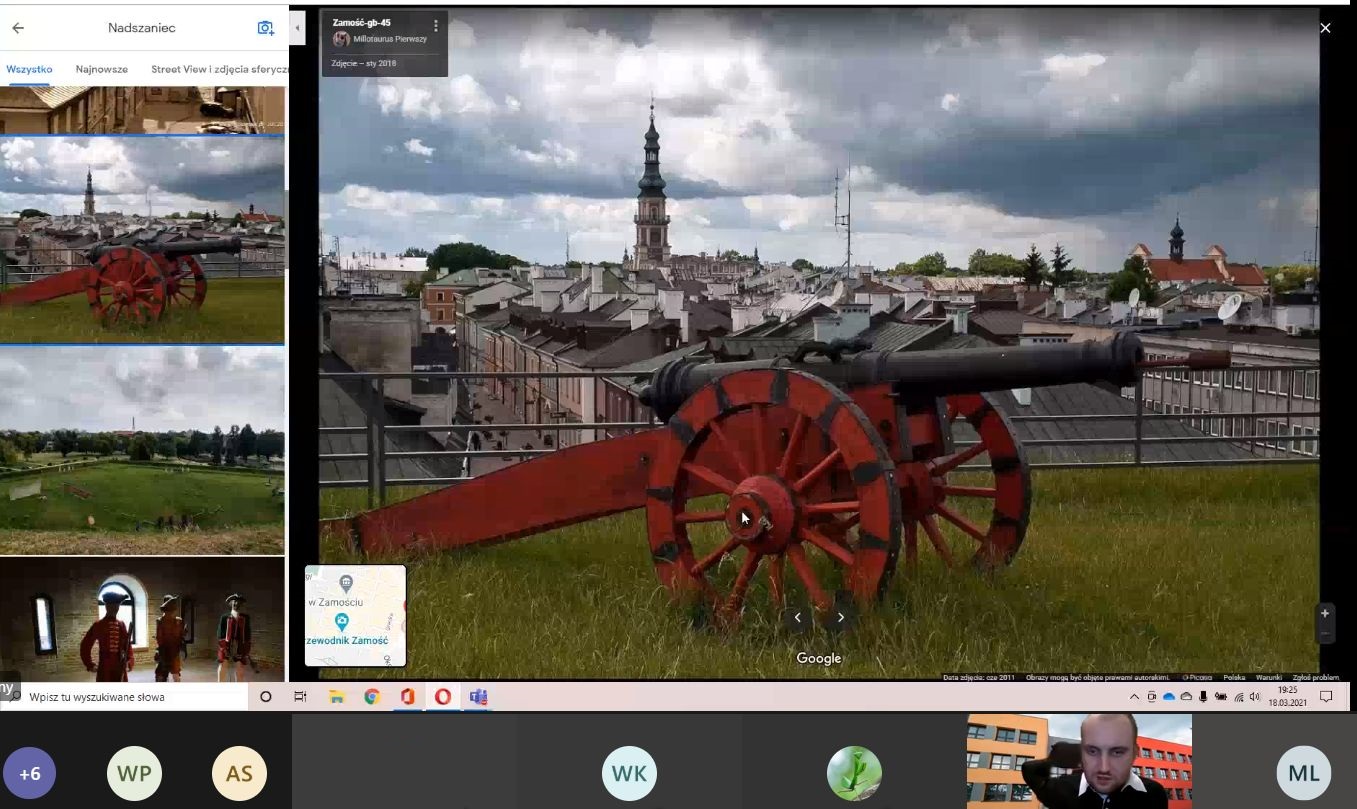The height and width of the screenshot is (809, 1357).
Task: Close the photo viewer with X
Action: pos(1325,28)
